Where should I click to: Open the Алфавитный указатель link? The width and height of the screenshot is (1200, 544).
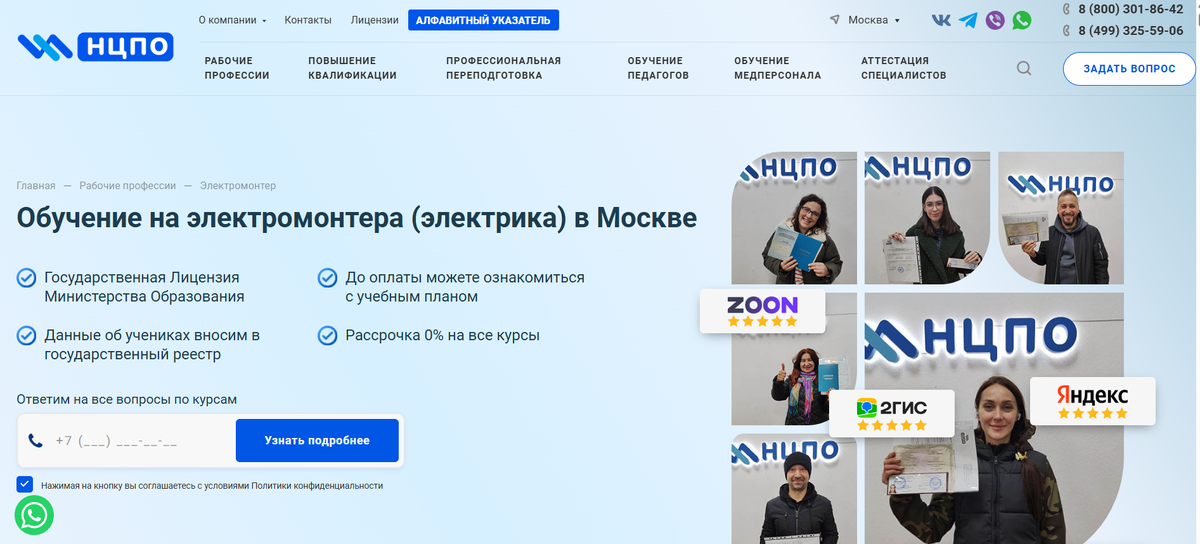[x=484, y=20]
